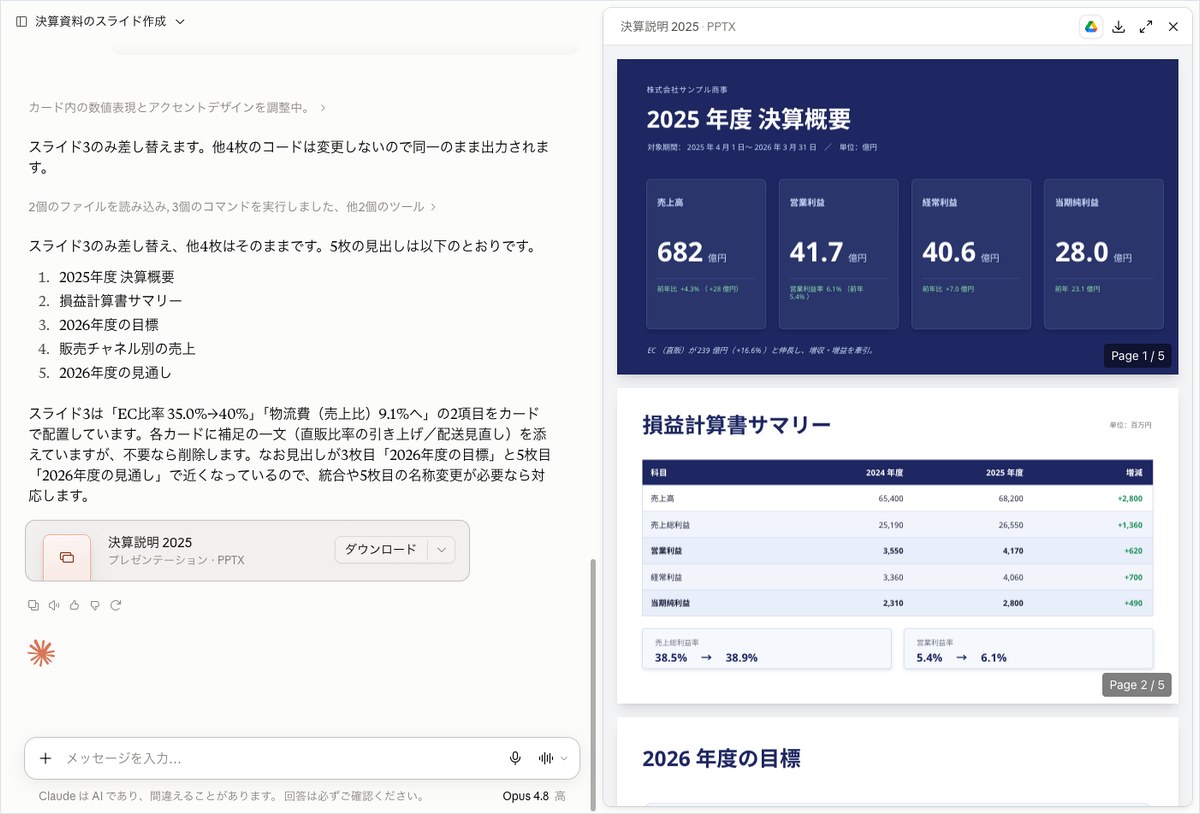Select the 当期純利益 28.0 億円 card
Screen dimensions: 1200x814
1103,254
